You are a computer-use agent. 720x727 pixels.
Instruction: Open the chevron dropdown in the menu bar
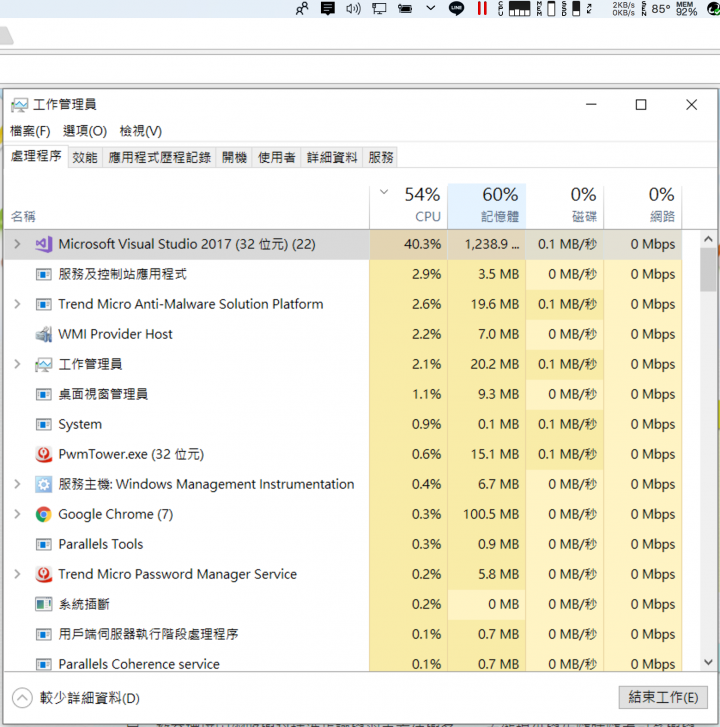click(x=431, y=8)
